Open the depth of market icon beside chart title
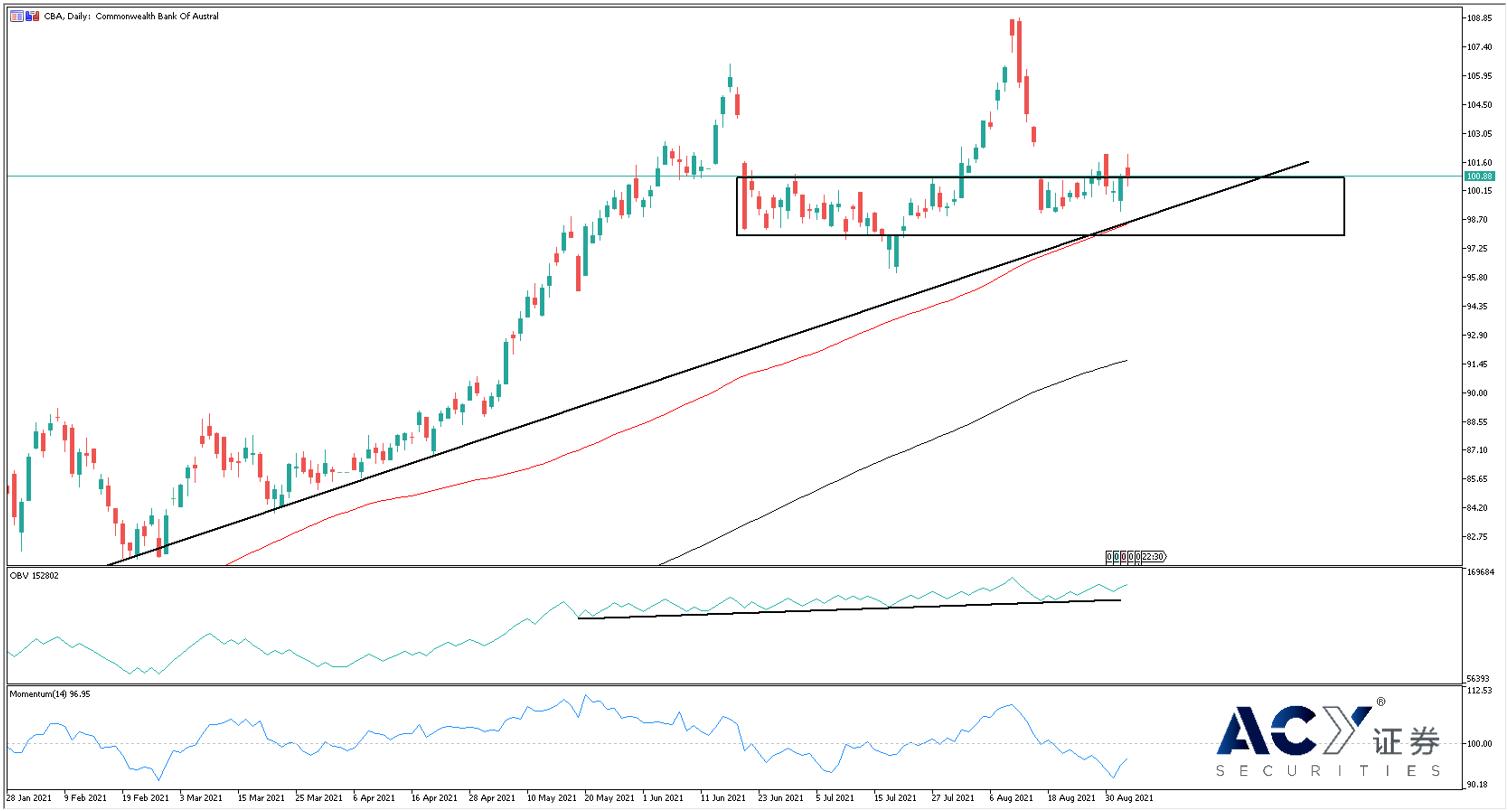Screen dimensions: 1508x811 click(x=32, y=16)
